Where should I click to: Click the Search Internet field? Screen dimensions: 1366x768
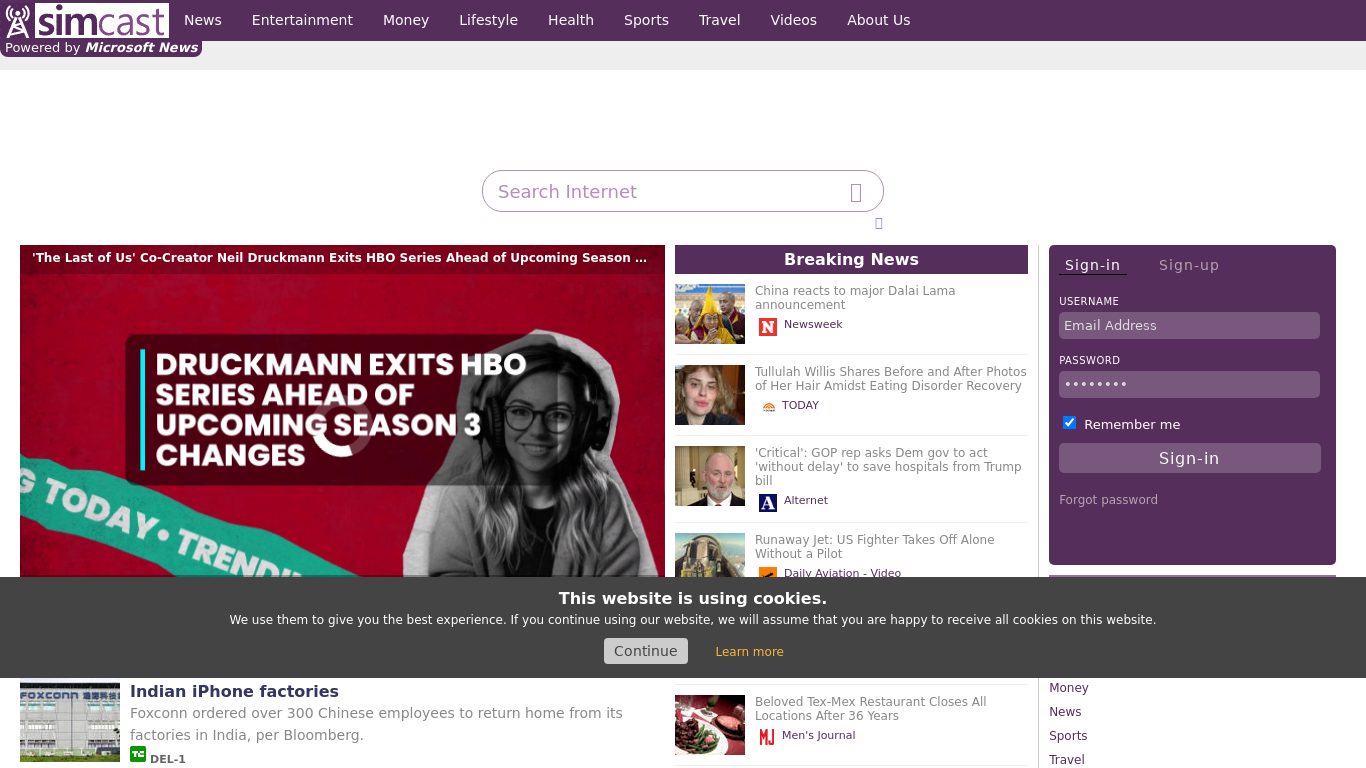pyautogui.click(x=683, y=191)
